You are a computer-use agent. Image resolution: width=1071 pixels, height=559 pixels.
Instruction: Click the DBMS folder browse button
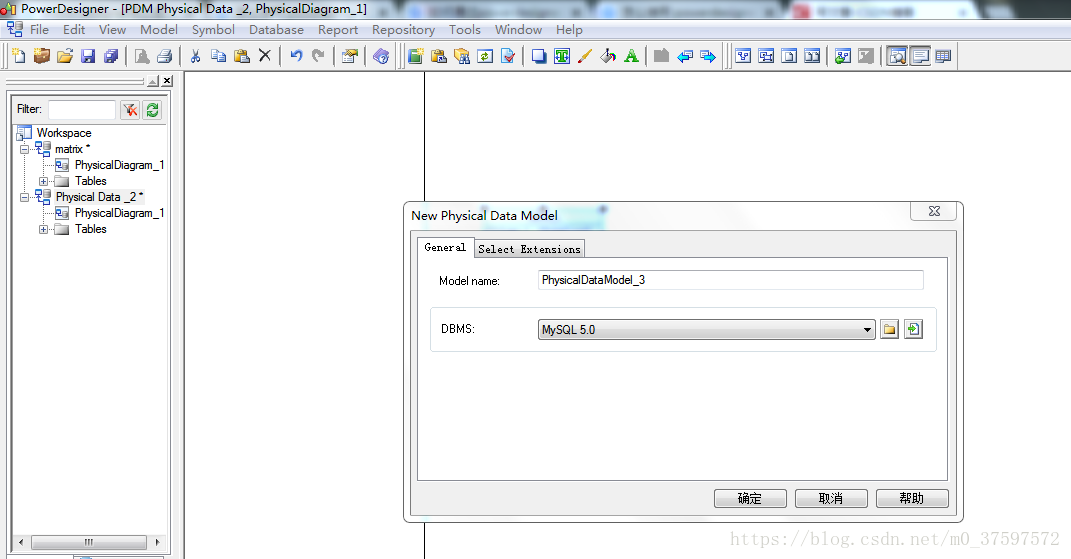tap(889, 329)
